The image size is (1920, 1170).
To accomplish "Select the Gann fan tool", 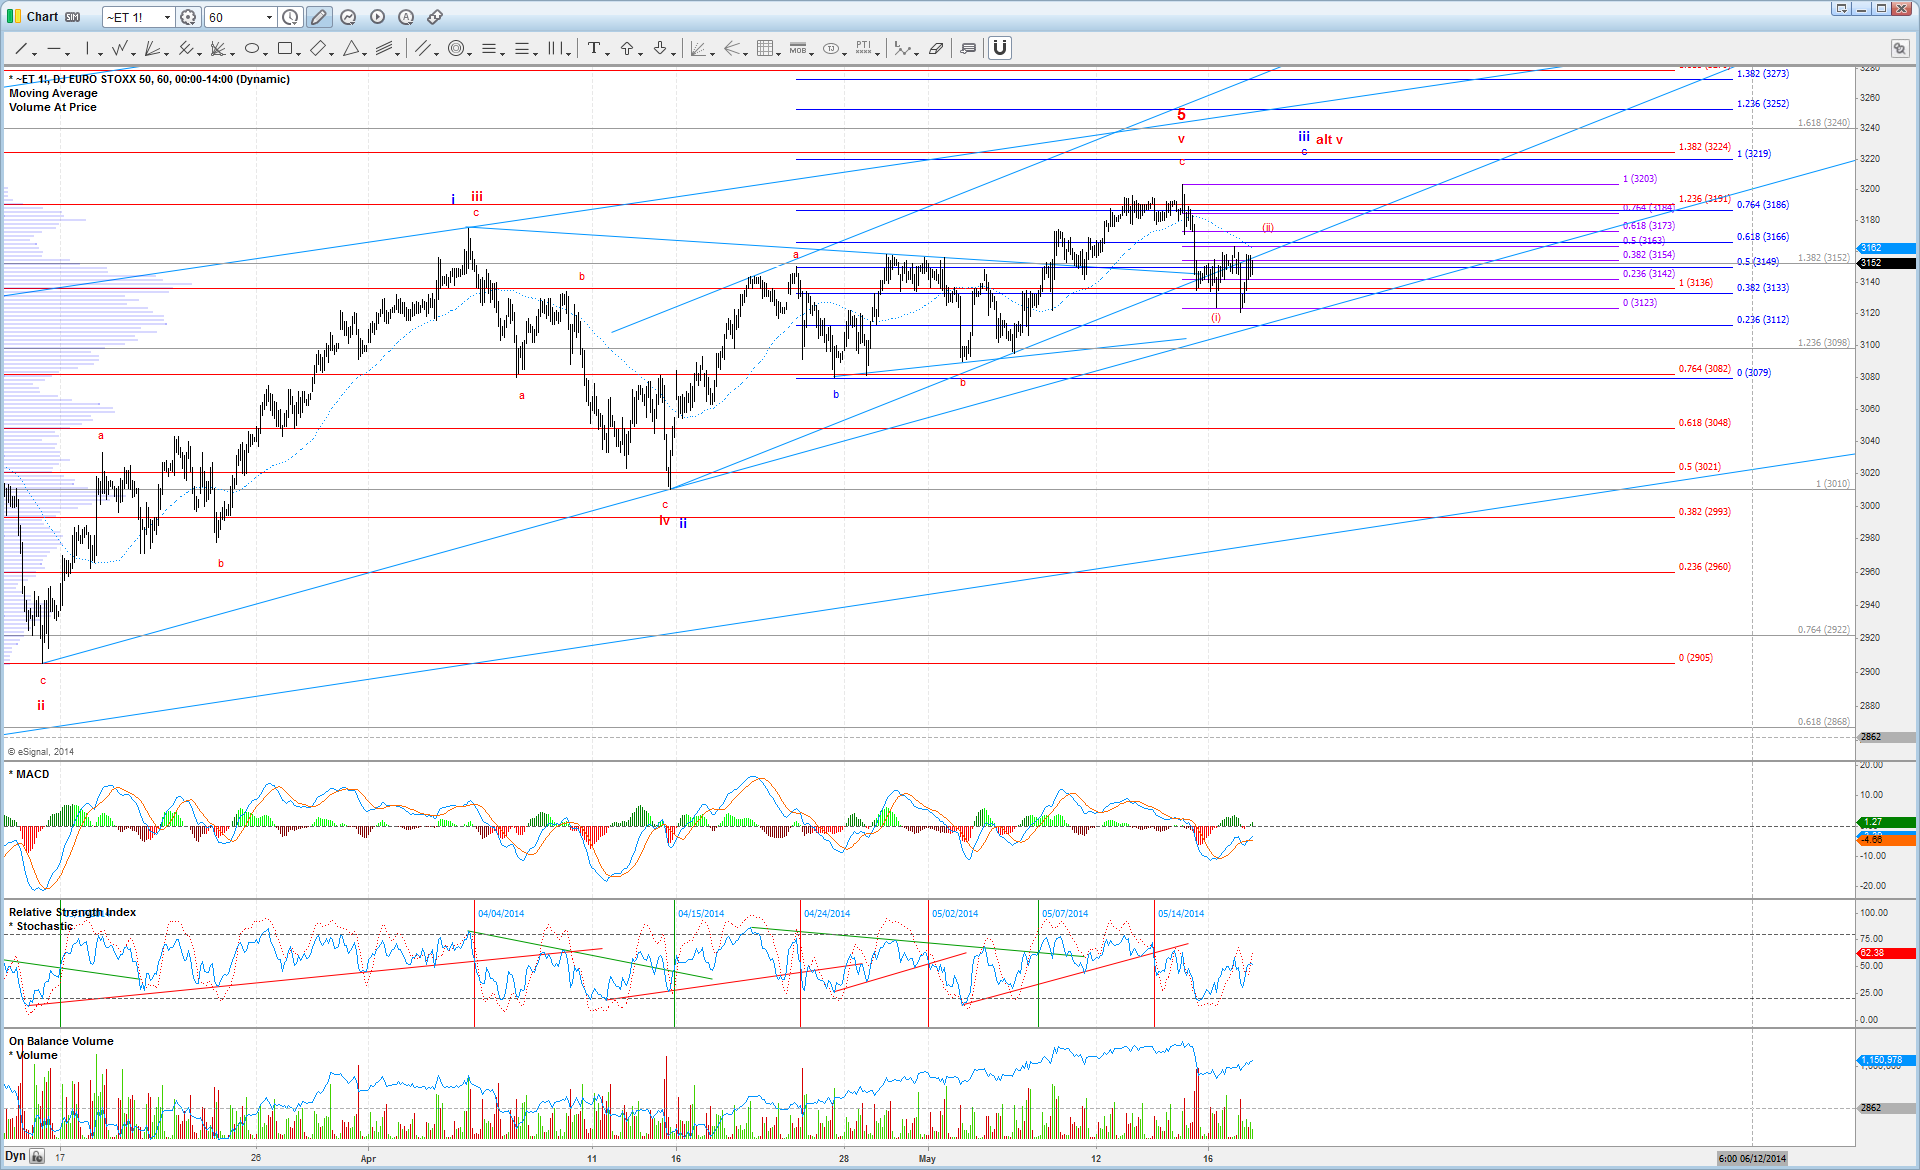I will (x=218, y=48).
